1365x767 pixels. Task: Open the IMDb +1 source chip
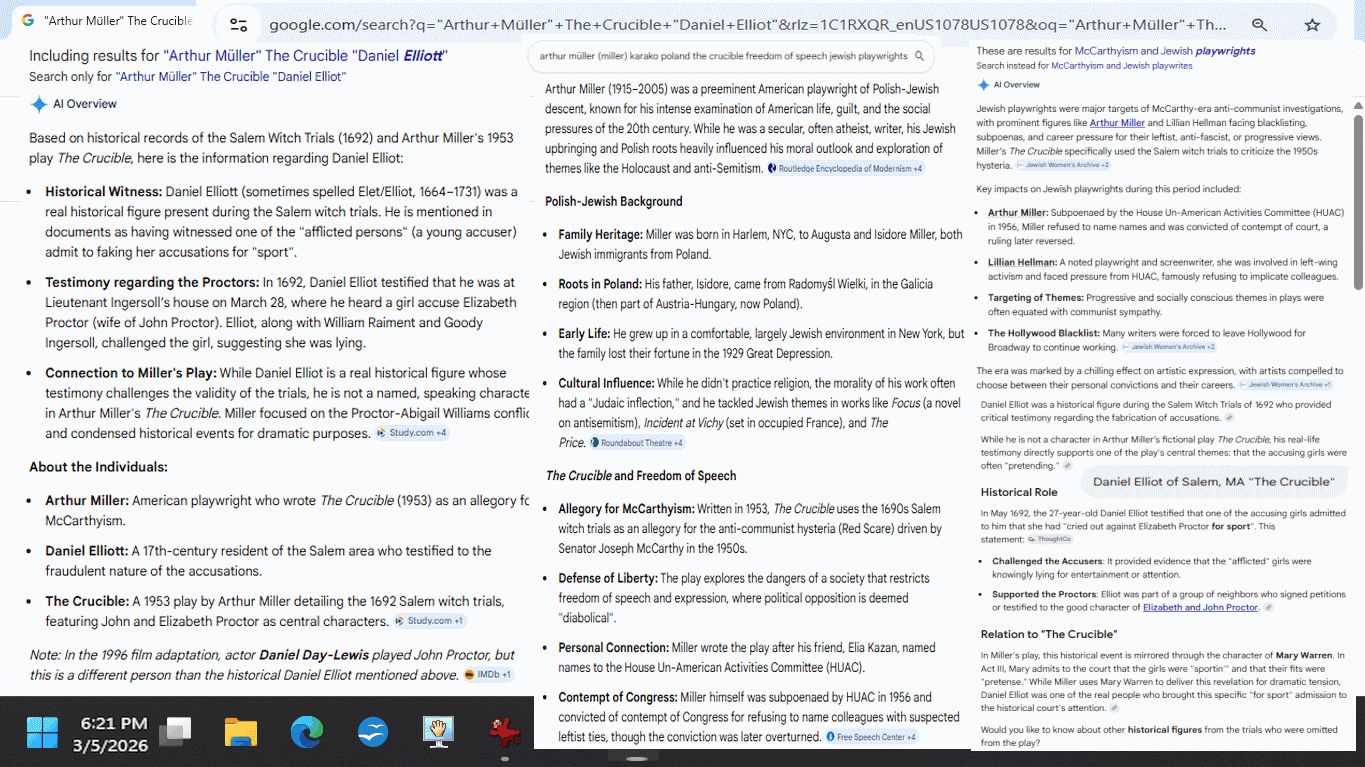[x=489, y=675]
